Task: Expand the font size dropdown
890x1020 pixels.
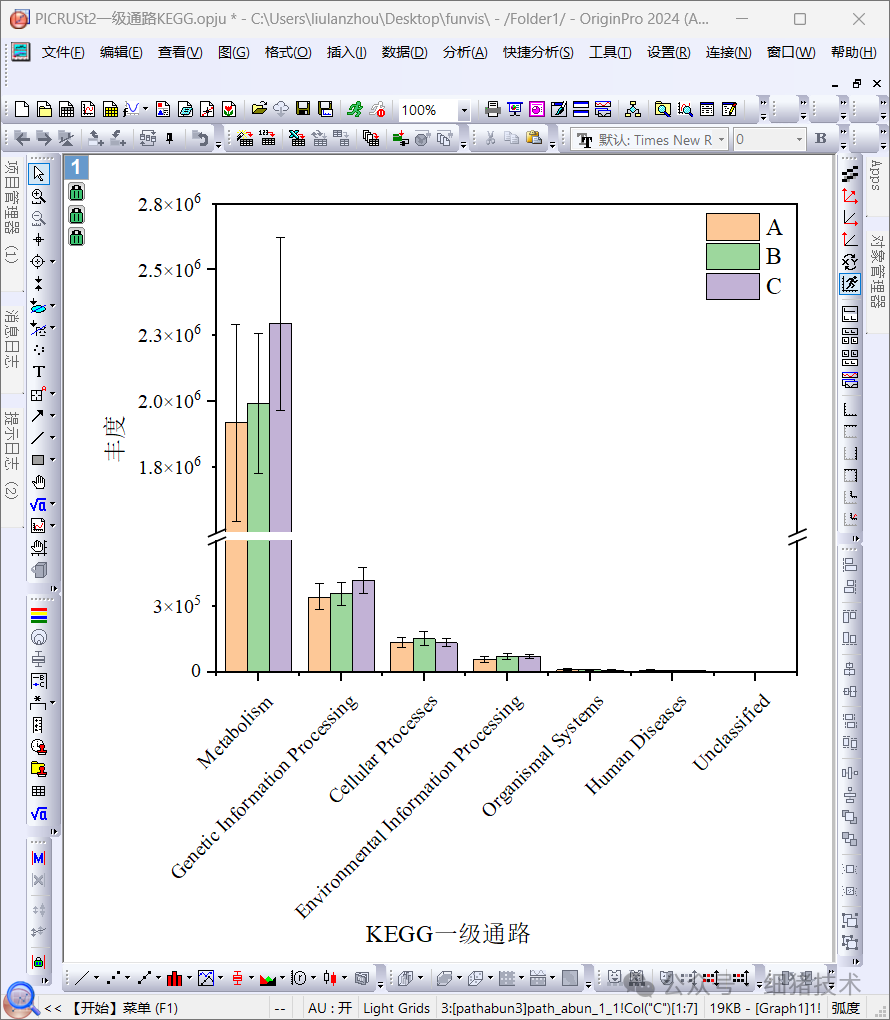Action: (x=797, y=140)
